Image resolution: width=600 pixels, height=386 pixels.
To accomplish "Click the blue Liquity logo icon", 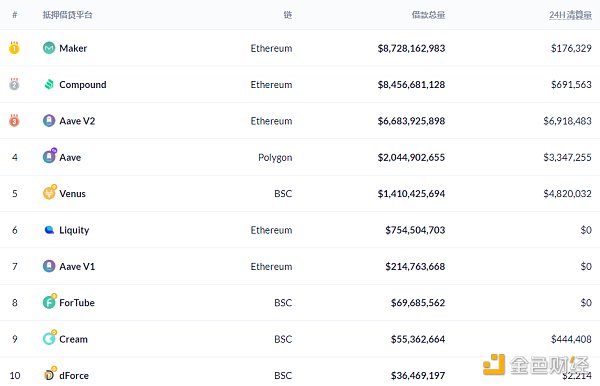I will point(49,230).
